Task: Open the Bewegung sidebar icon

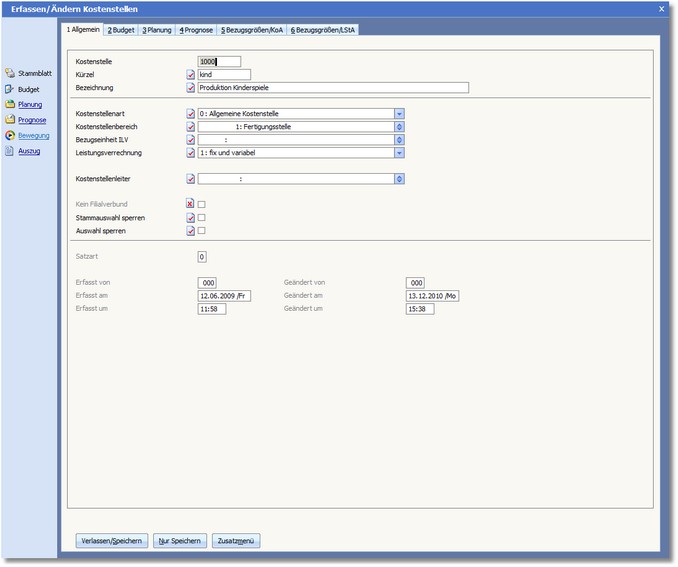Action: coord(9,135)
